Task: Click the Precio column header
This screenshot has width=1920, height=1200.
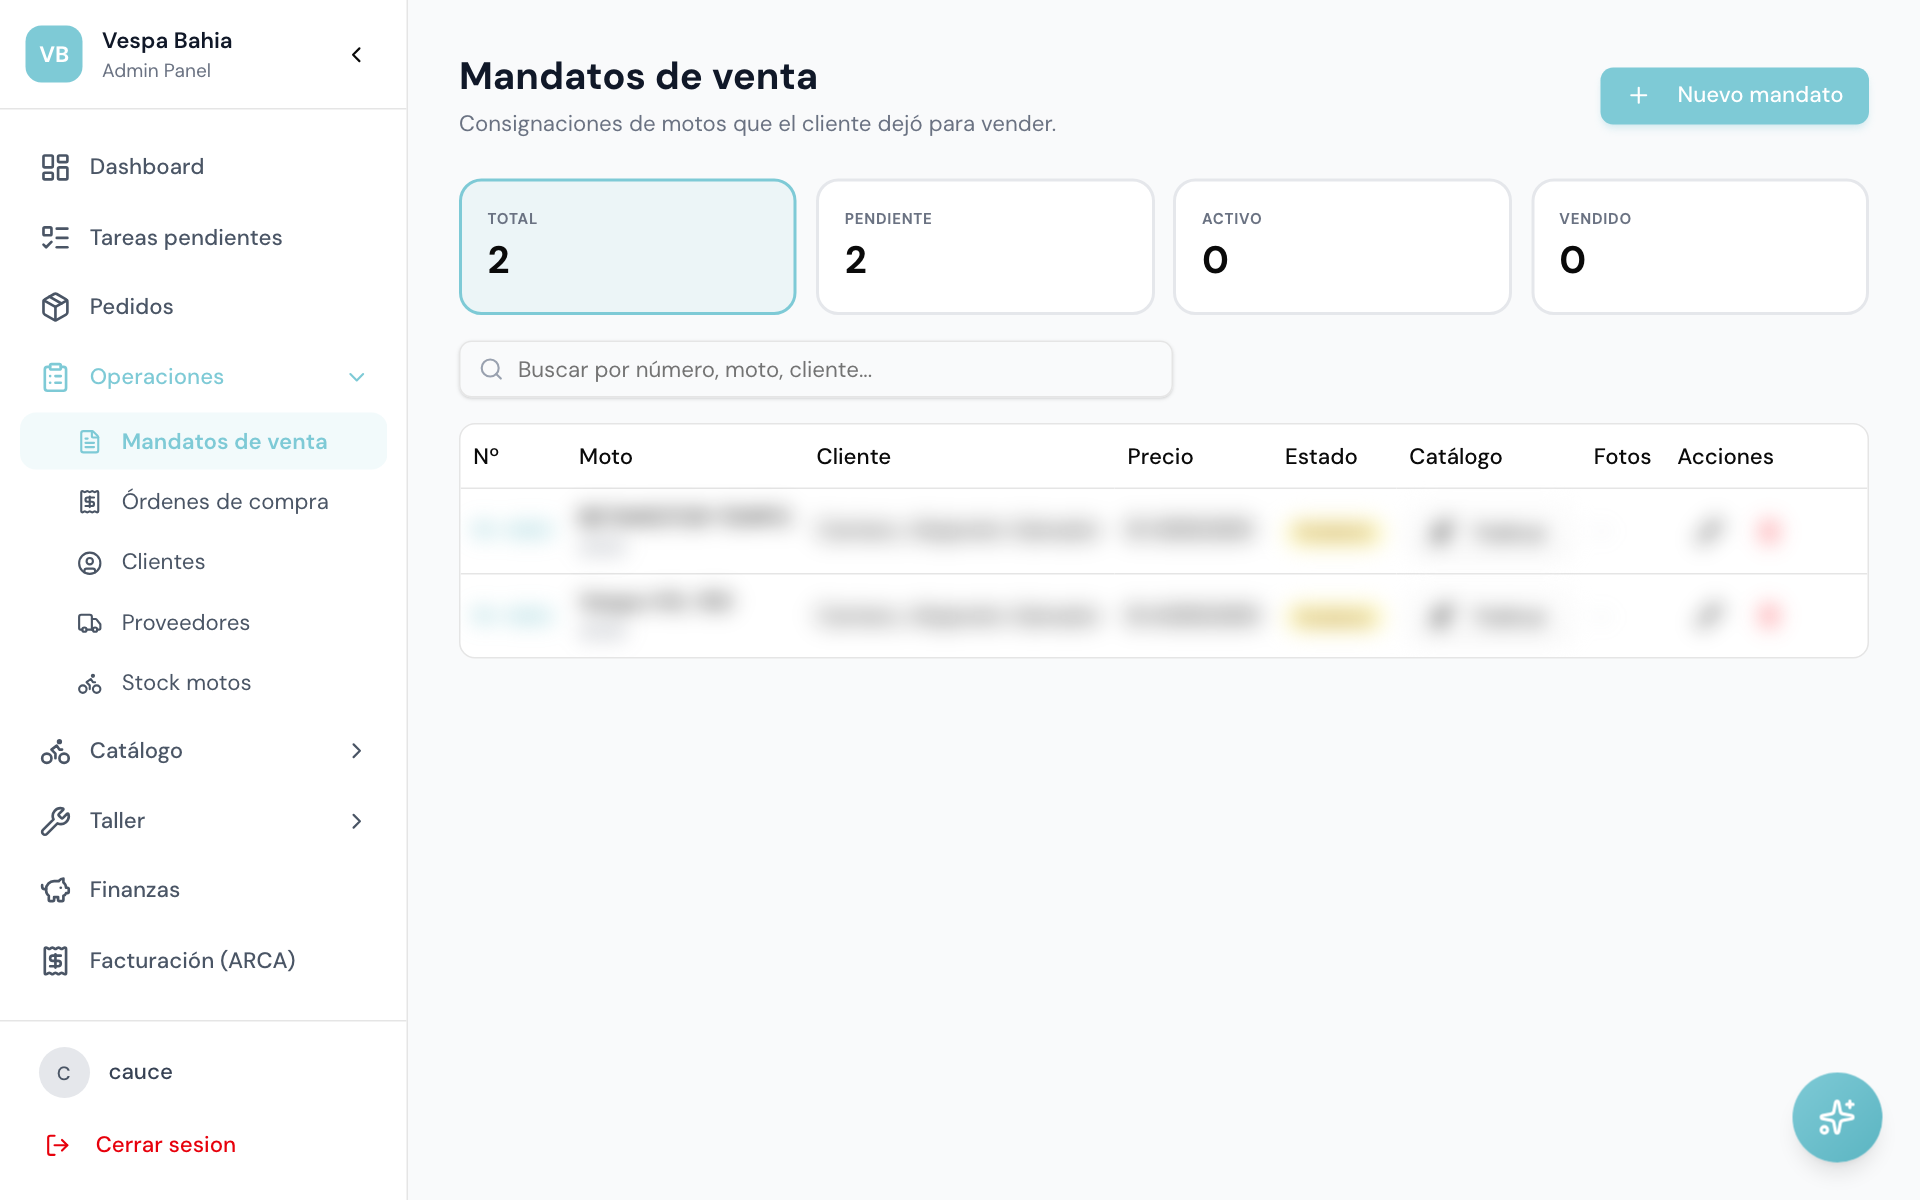Action: (1160, 457)
